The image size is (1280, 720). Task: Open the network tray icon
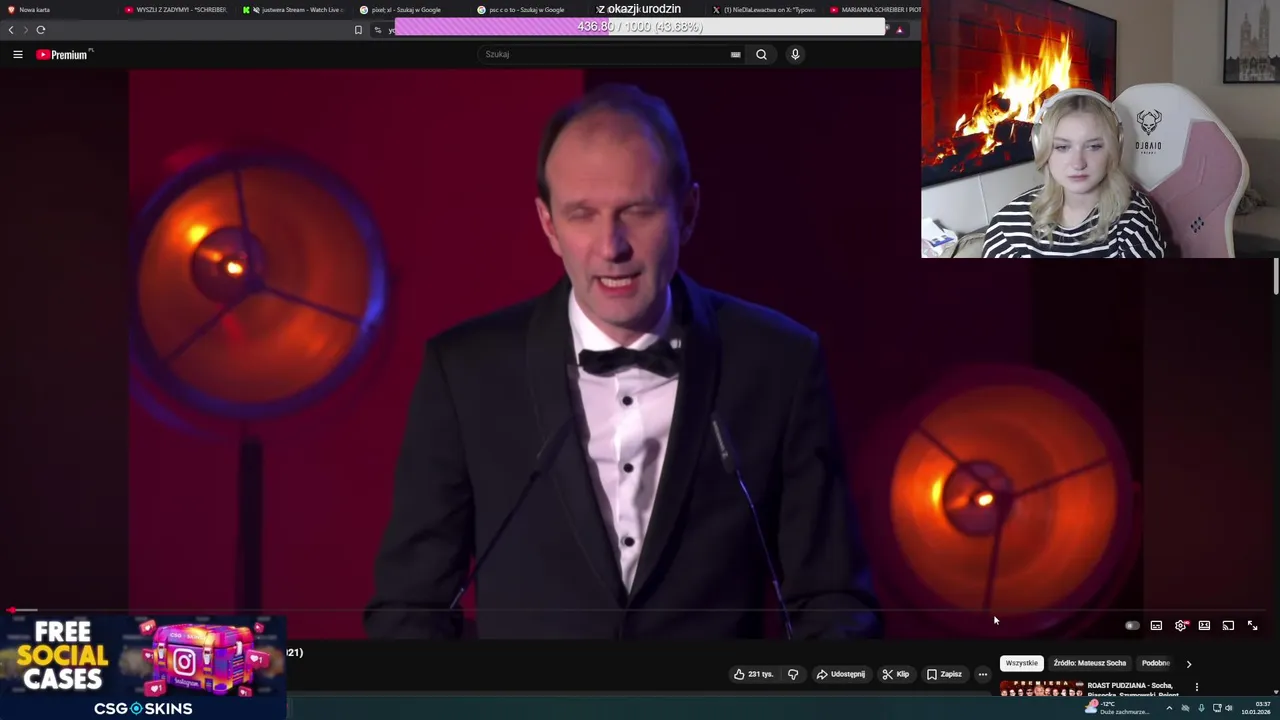coord(1216,708)
